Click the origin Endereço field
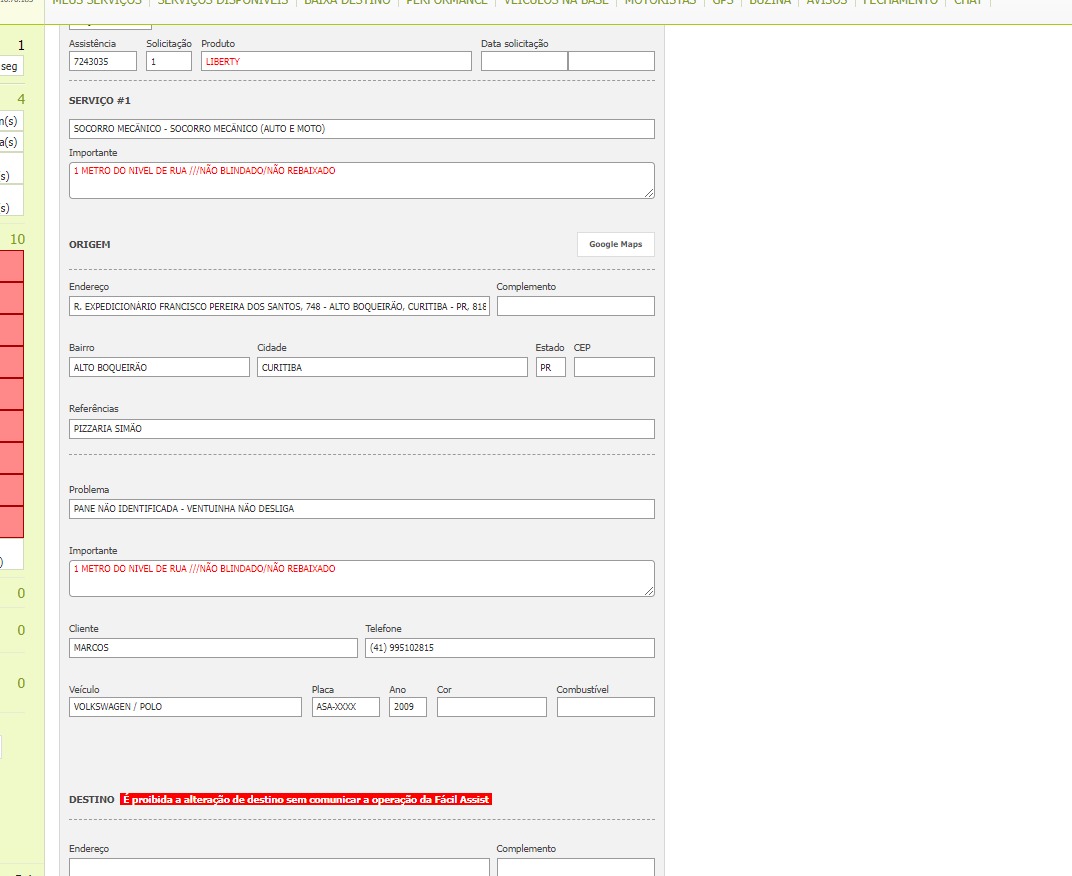 click(279, 306)
